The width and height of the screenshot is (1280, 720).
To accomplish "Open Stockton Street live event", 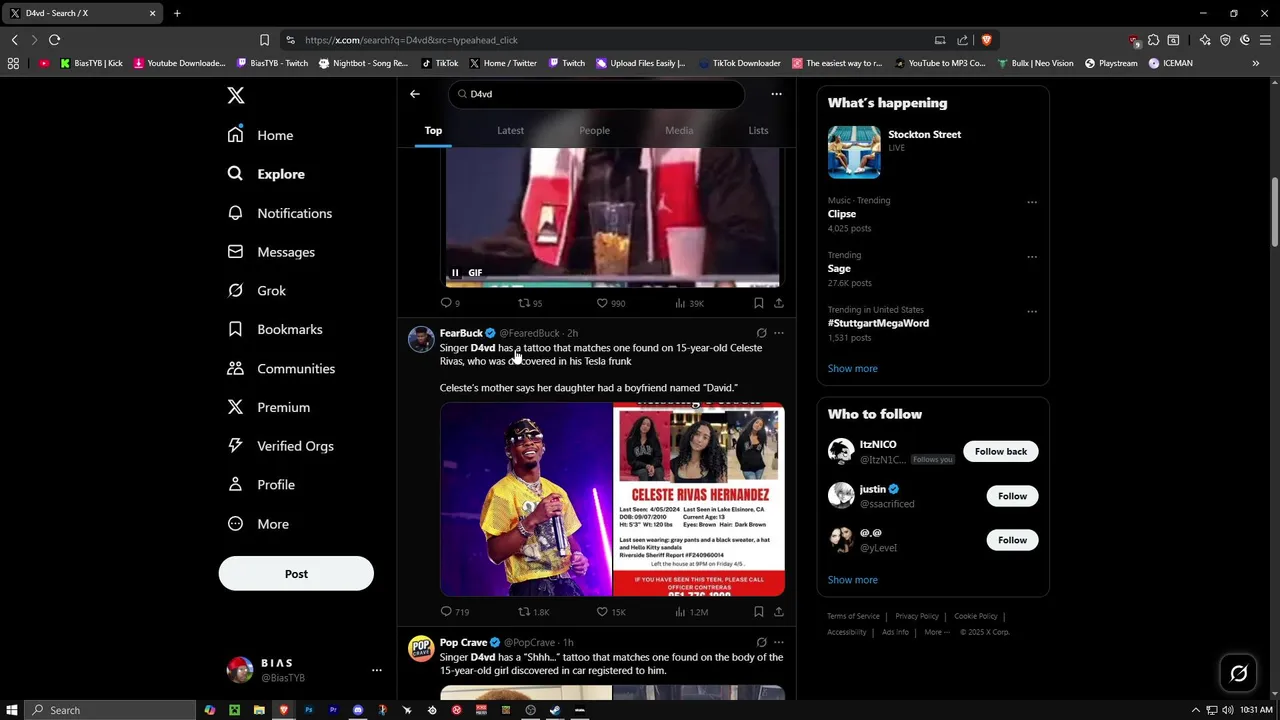I will click(933, 152).
